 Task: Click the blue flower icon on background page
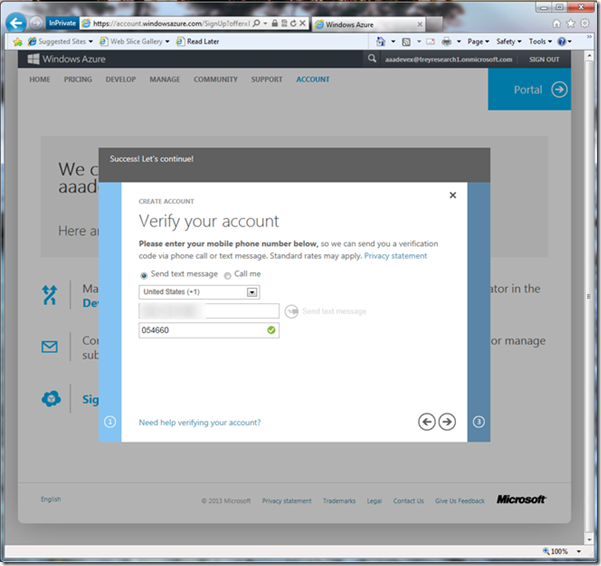51,399
